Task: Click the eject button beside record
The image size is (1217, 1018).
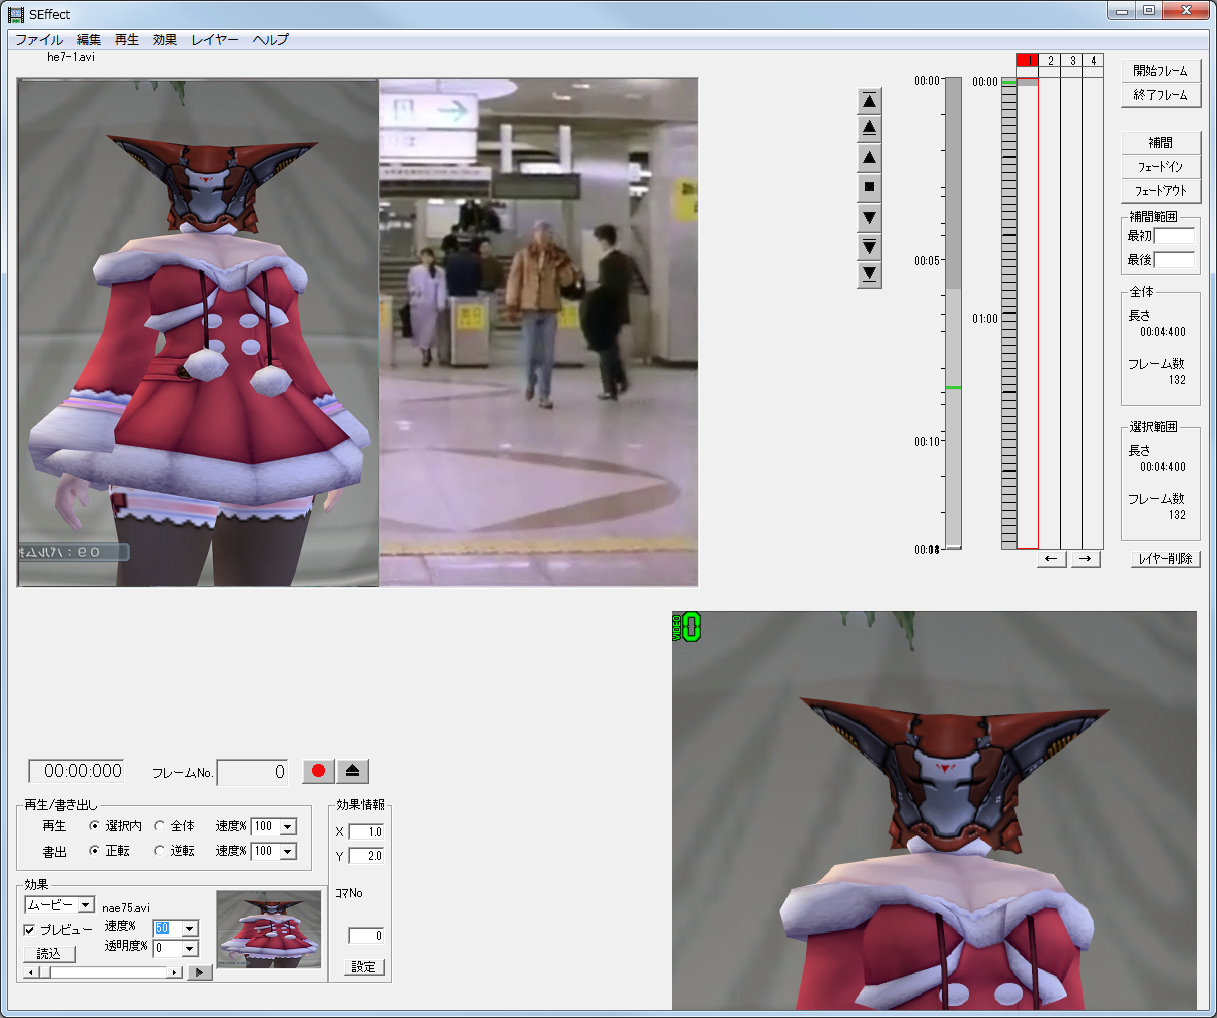Action: 352,771
